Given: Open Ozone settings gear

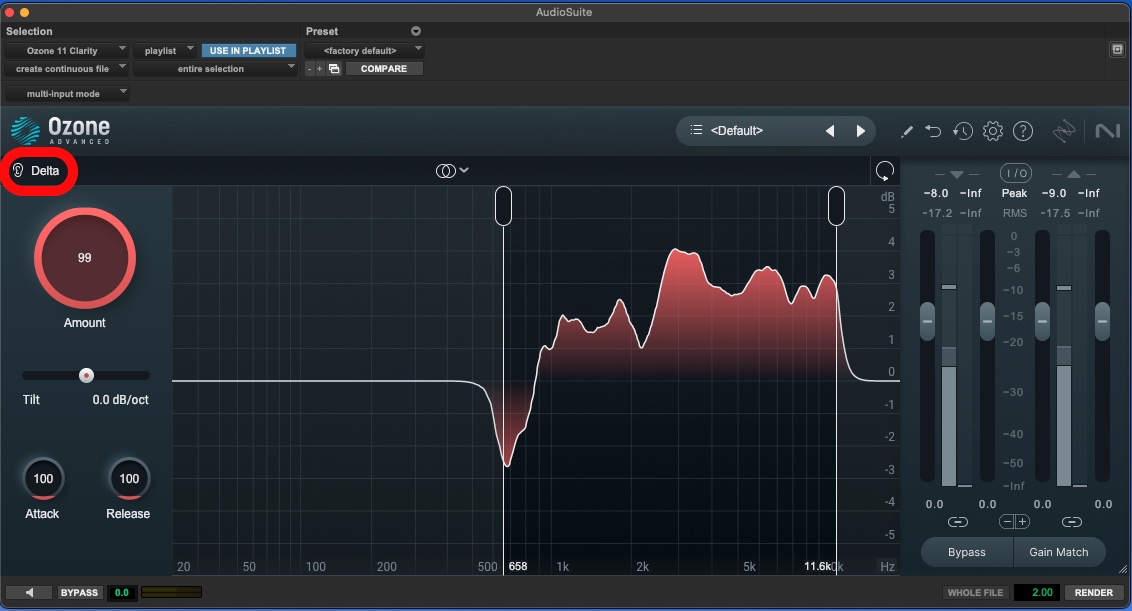Looking at the screenshot, I should click(993, 131).
